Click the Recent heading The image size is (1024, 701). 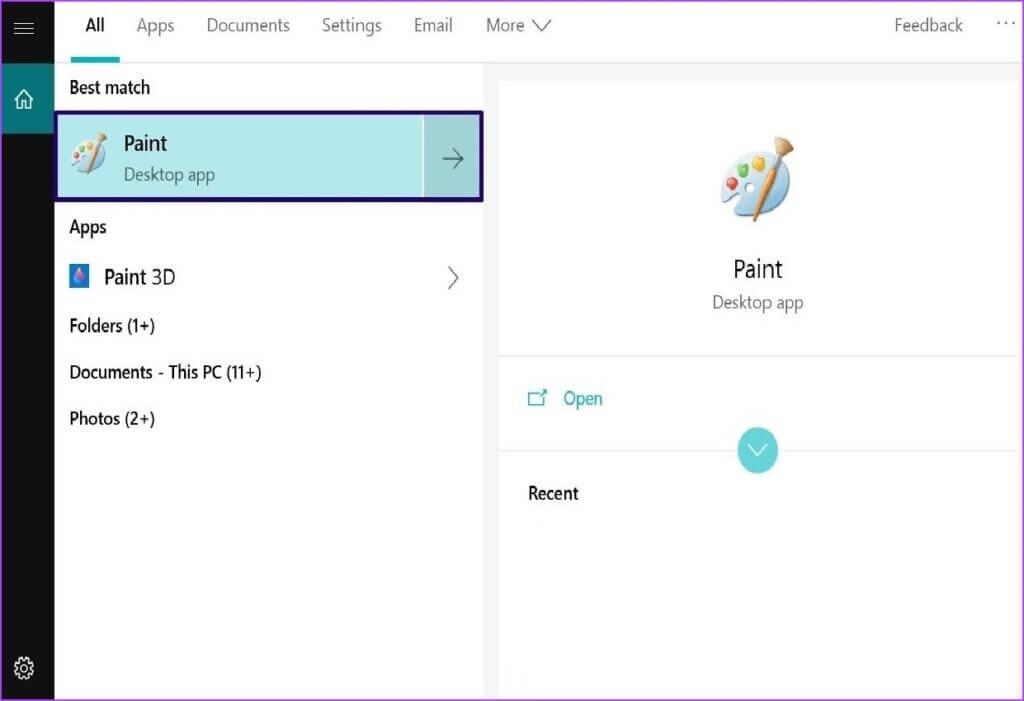(553, 493)
